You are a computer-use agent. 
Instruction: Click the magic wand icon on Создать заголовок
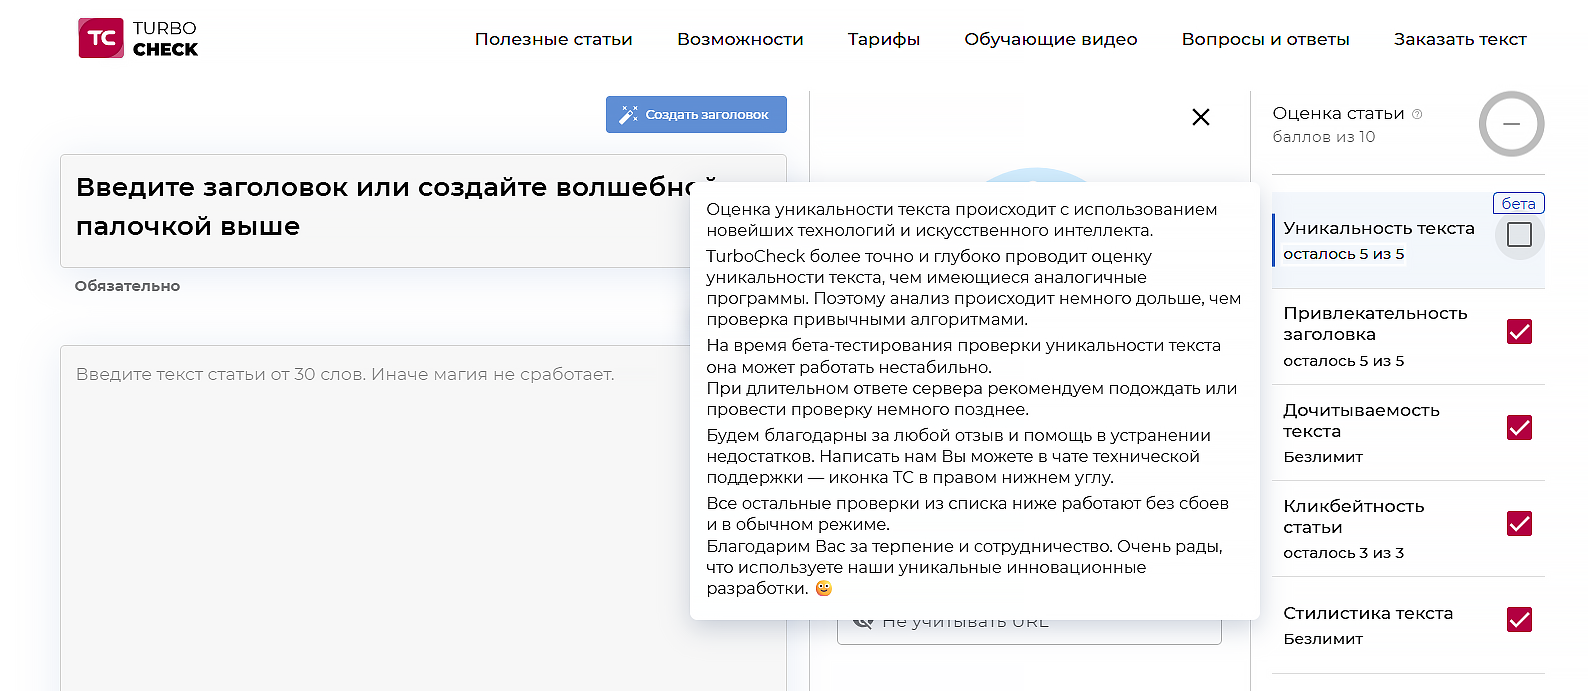pyautogui.click(x=628, y=115)
